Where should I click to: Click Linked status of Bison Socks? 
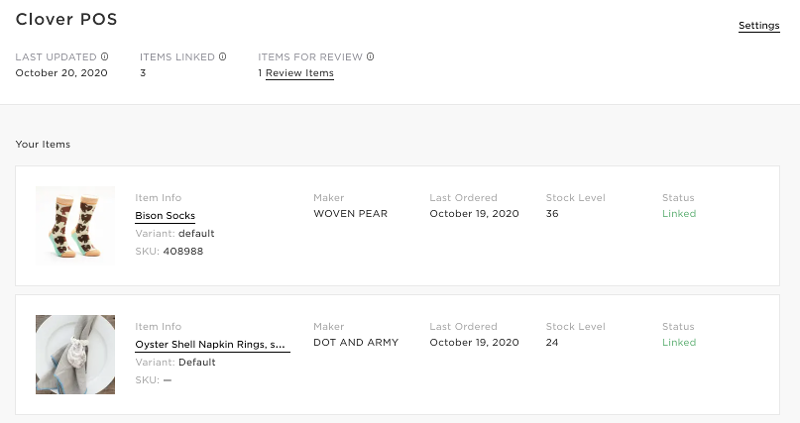679,214
